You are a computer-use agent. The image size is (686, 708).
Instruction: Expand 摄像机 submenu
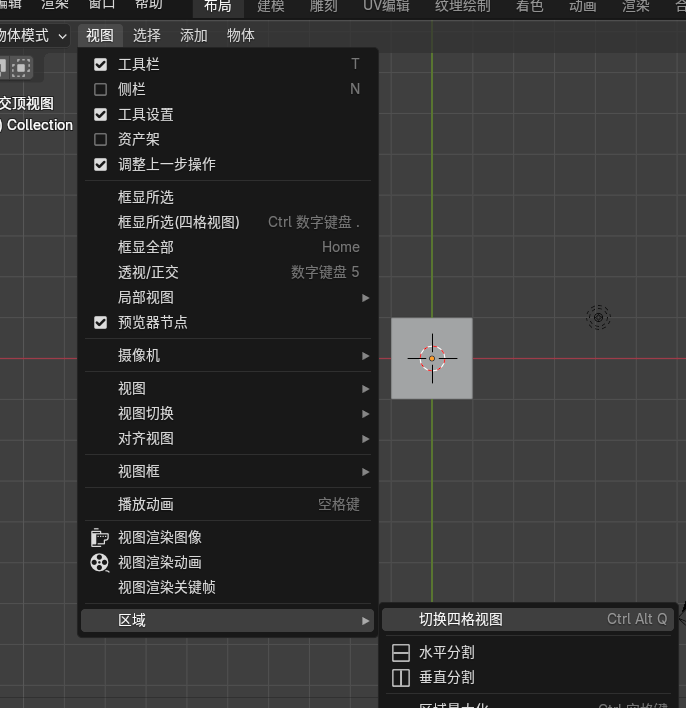[x=228, y=355]
